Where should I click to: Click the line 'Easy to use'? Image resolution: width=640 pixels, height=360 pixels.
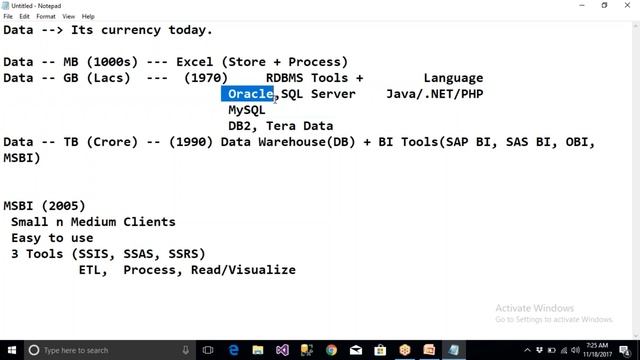[52, 238]
